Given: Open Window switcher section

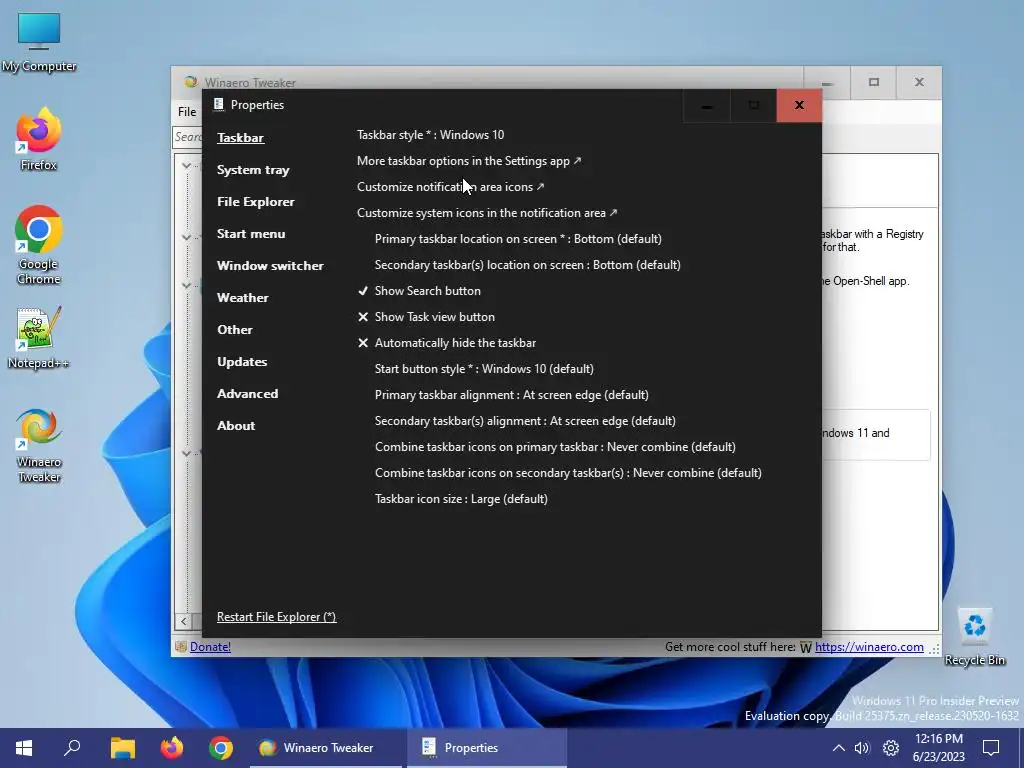Looking at the screenshot, I should pyautogui.click(x=270, y=266).
